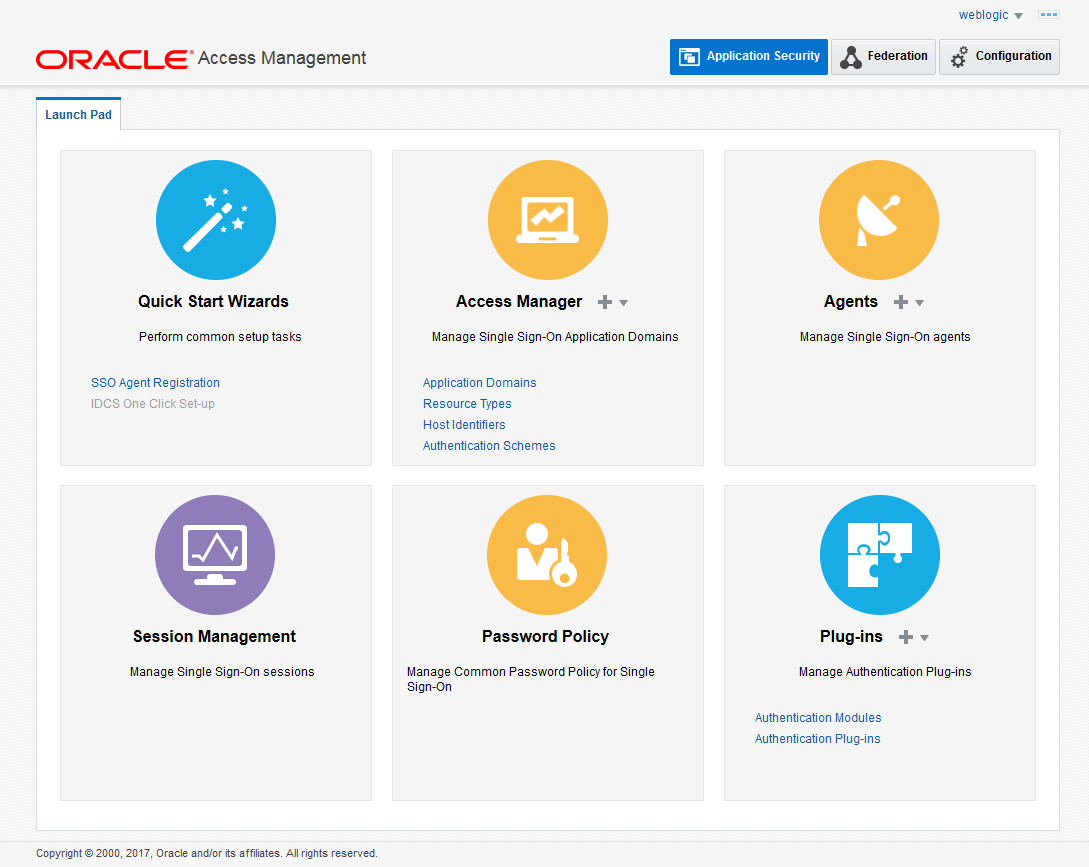Click the Agents heading
Screen dimensions: 1089x867
tap(851, 302)
